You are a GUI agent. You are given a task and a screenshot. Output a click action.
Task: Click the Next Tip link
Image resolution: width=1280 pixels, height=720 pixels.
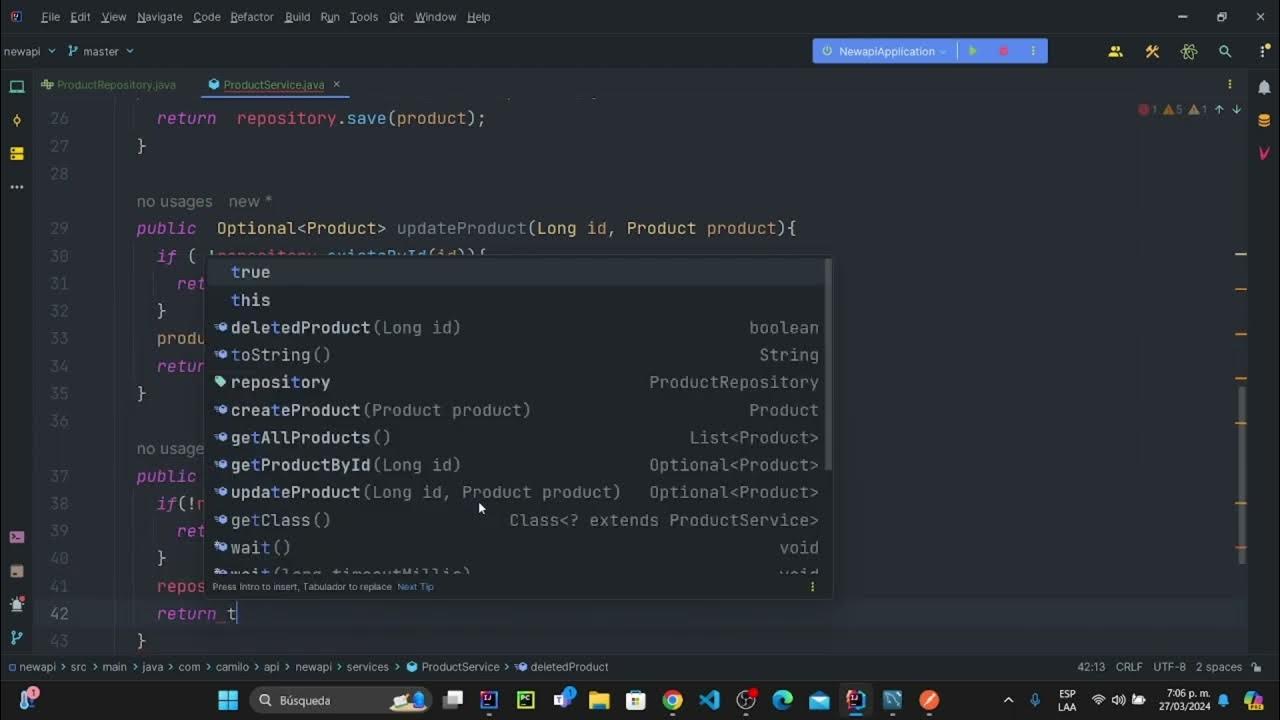pos(415,587)
